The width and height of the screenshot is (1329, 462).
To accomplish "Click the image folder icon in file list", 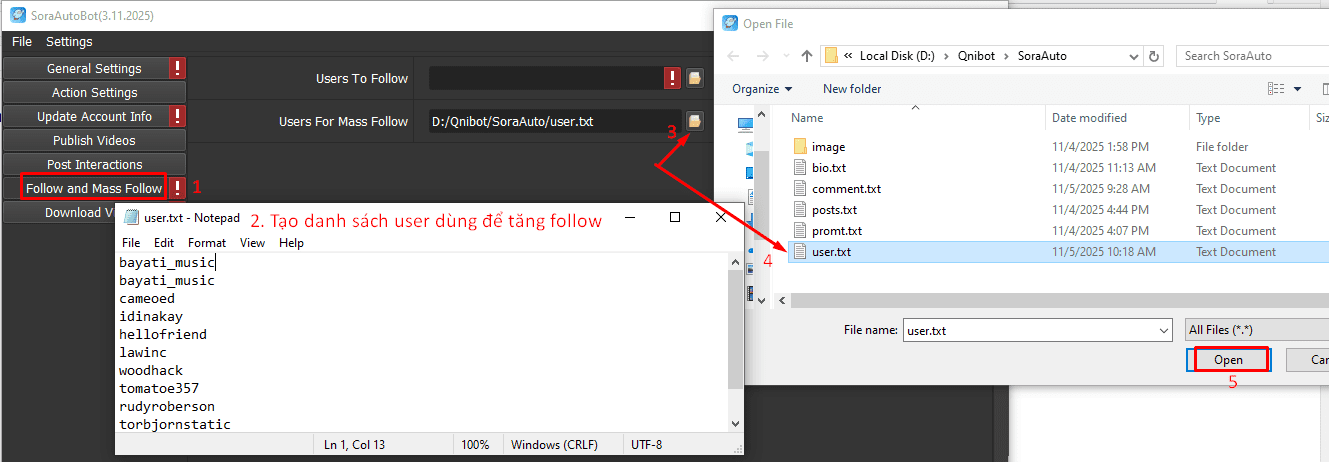I will [x=799, y=147].
